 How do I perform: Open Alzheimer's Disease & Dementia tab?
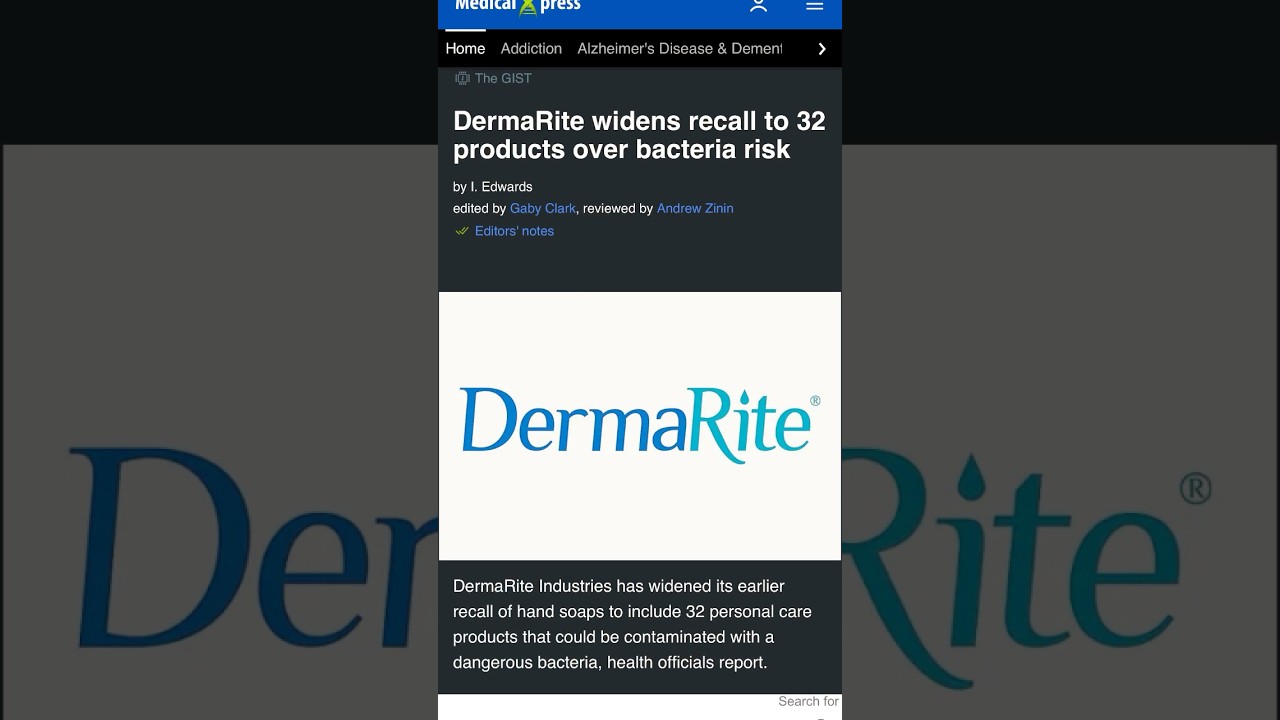[x=680, y=48]
